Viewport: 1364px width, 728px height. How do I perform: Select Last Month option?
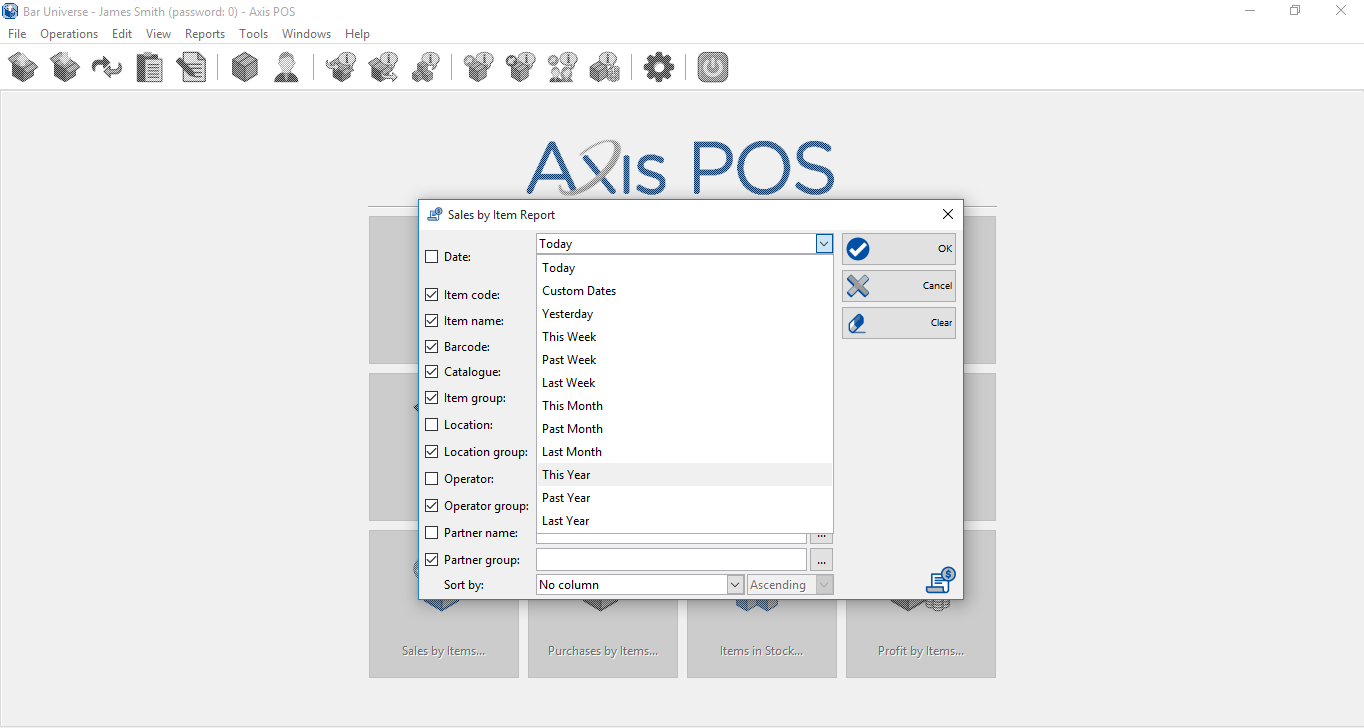684,452
